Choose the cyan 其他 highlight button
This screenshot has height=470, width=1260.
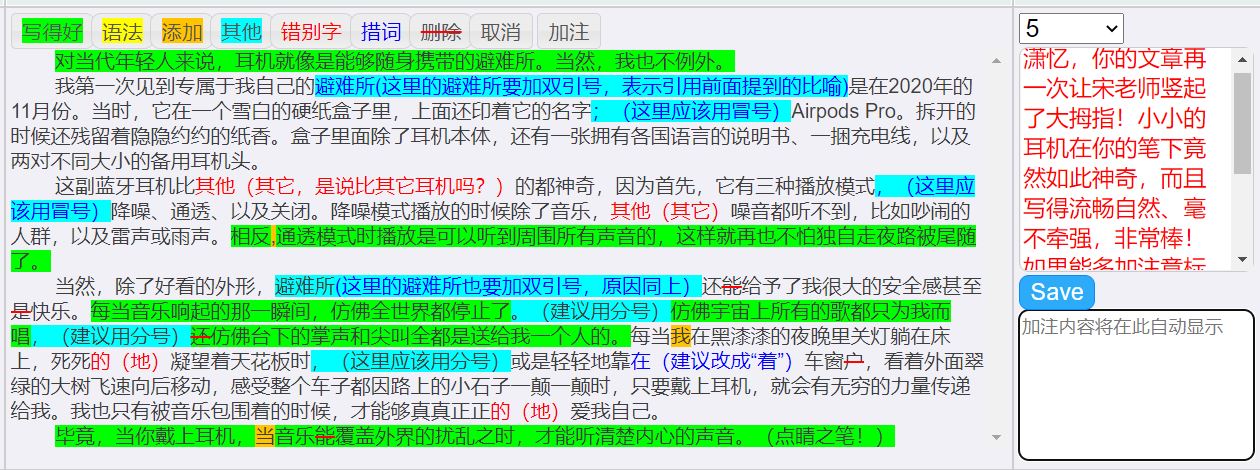point(241,31)
